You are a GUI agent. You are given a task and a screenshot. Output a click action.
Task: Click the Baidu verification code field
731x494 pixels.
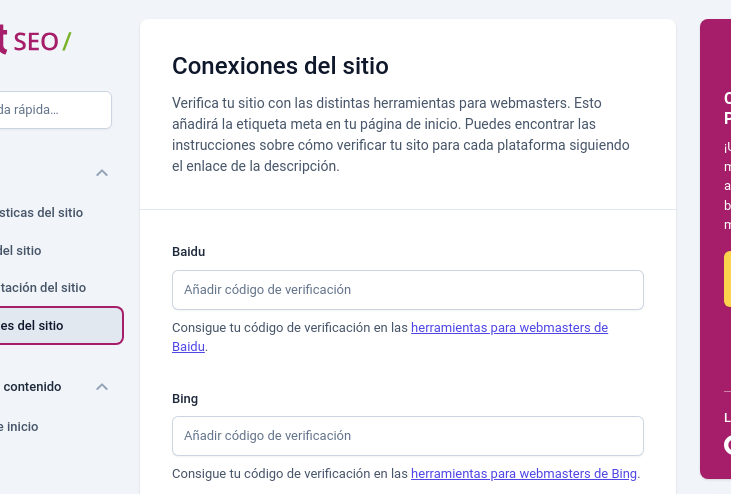tap(408, 290)
